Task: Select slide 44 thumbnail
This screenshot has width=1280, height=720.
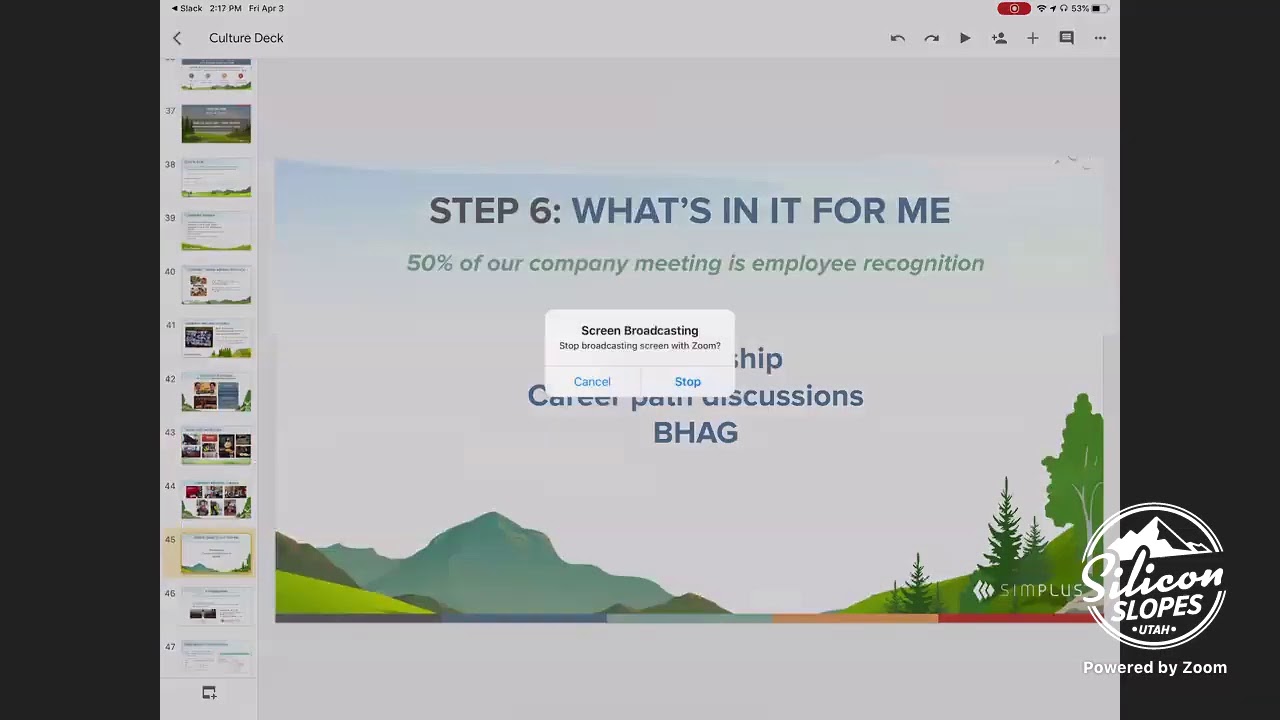Action: click(216, 498)
